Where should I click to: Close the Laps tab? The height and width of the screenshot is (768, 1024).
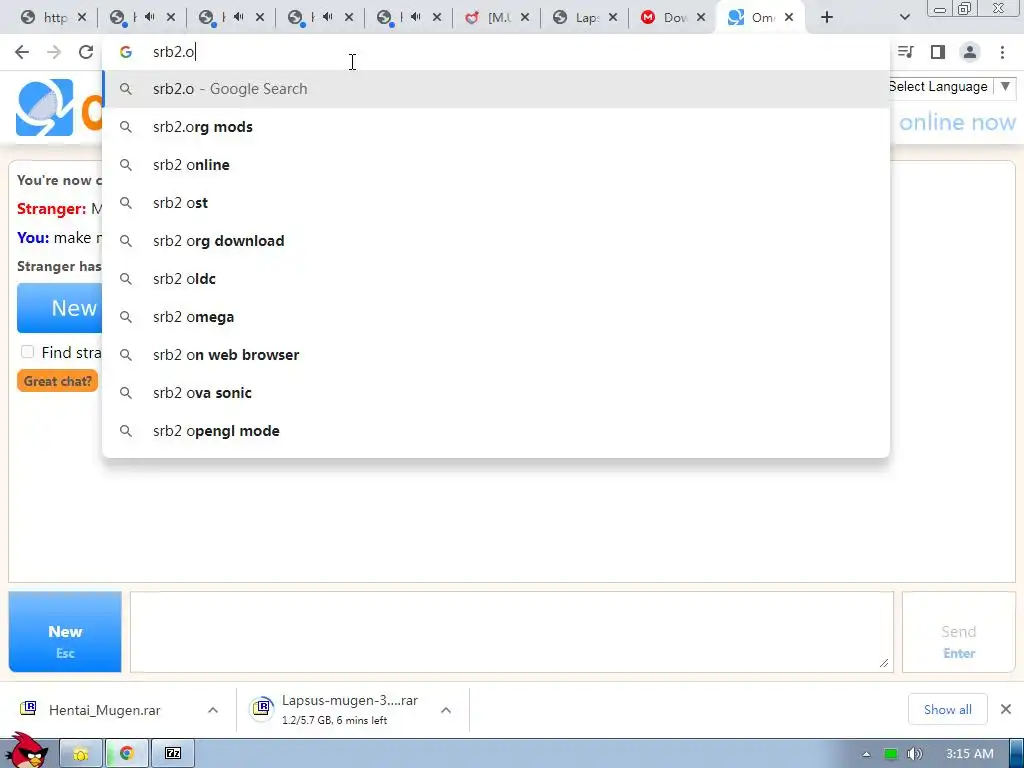tap(613, 18)
